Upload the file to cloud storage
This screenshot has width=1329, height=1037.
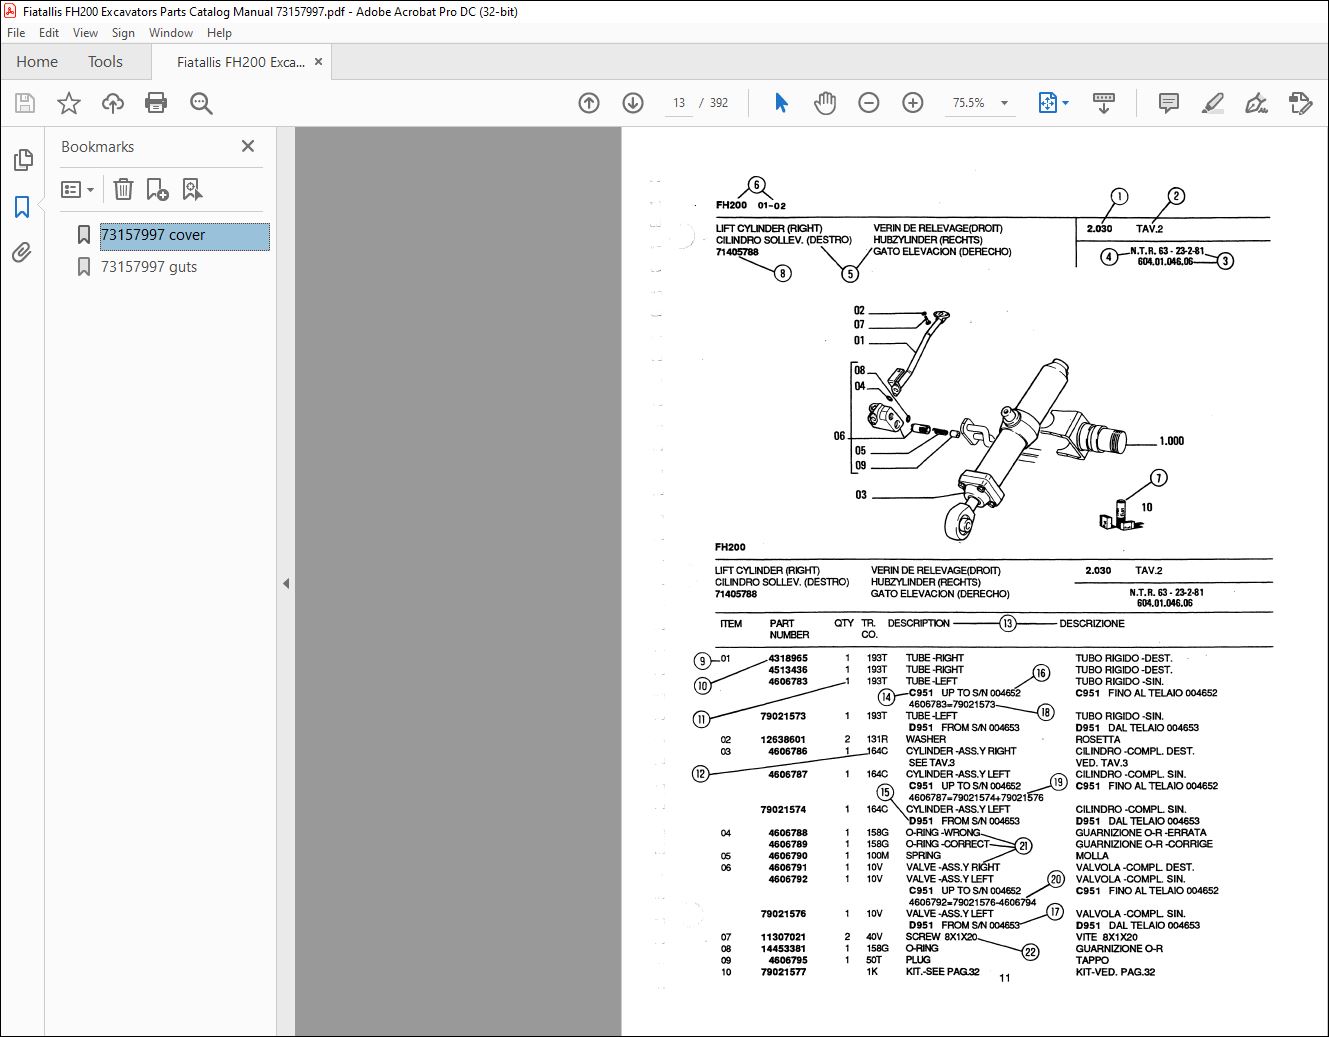pos(113,103)
